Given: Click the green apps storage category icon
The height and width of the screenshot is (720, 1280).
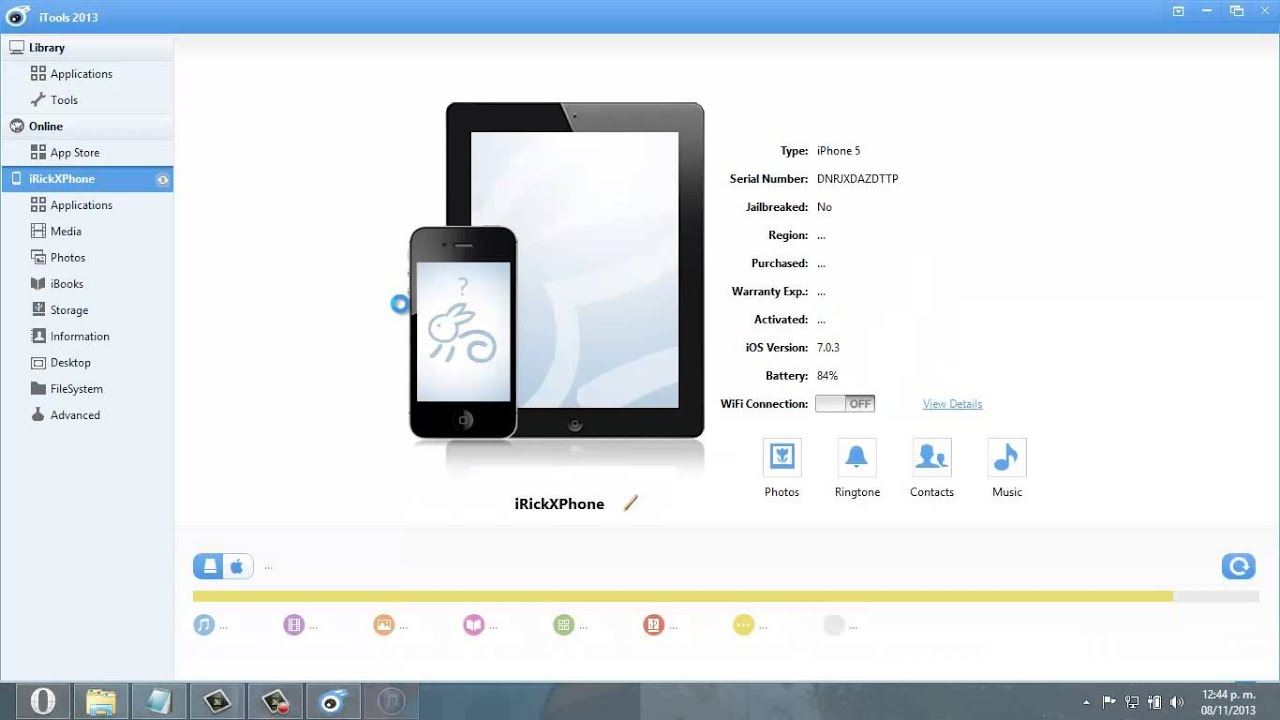Looking at the screenshot, I should (563, 625).
